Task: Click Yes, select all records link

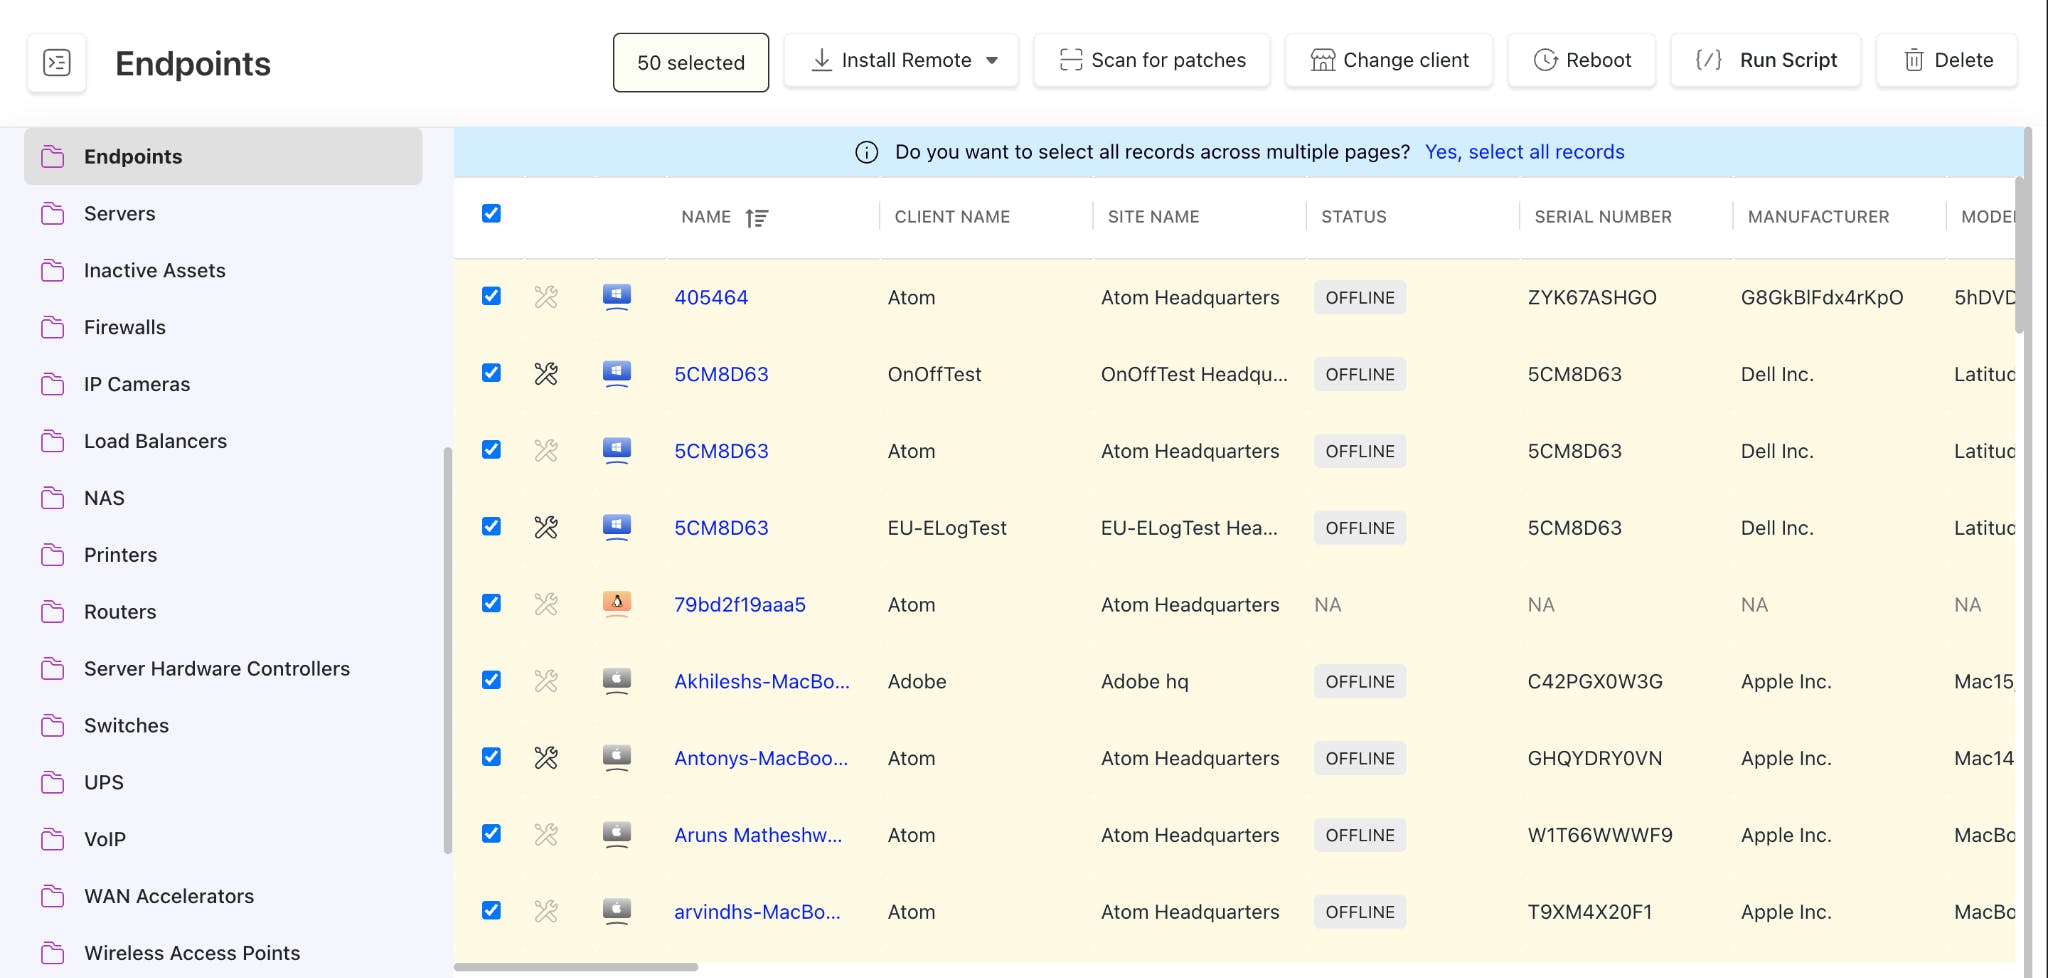Action: 1524,152
